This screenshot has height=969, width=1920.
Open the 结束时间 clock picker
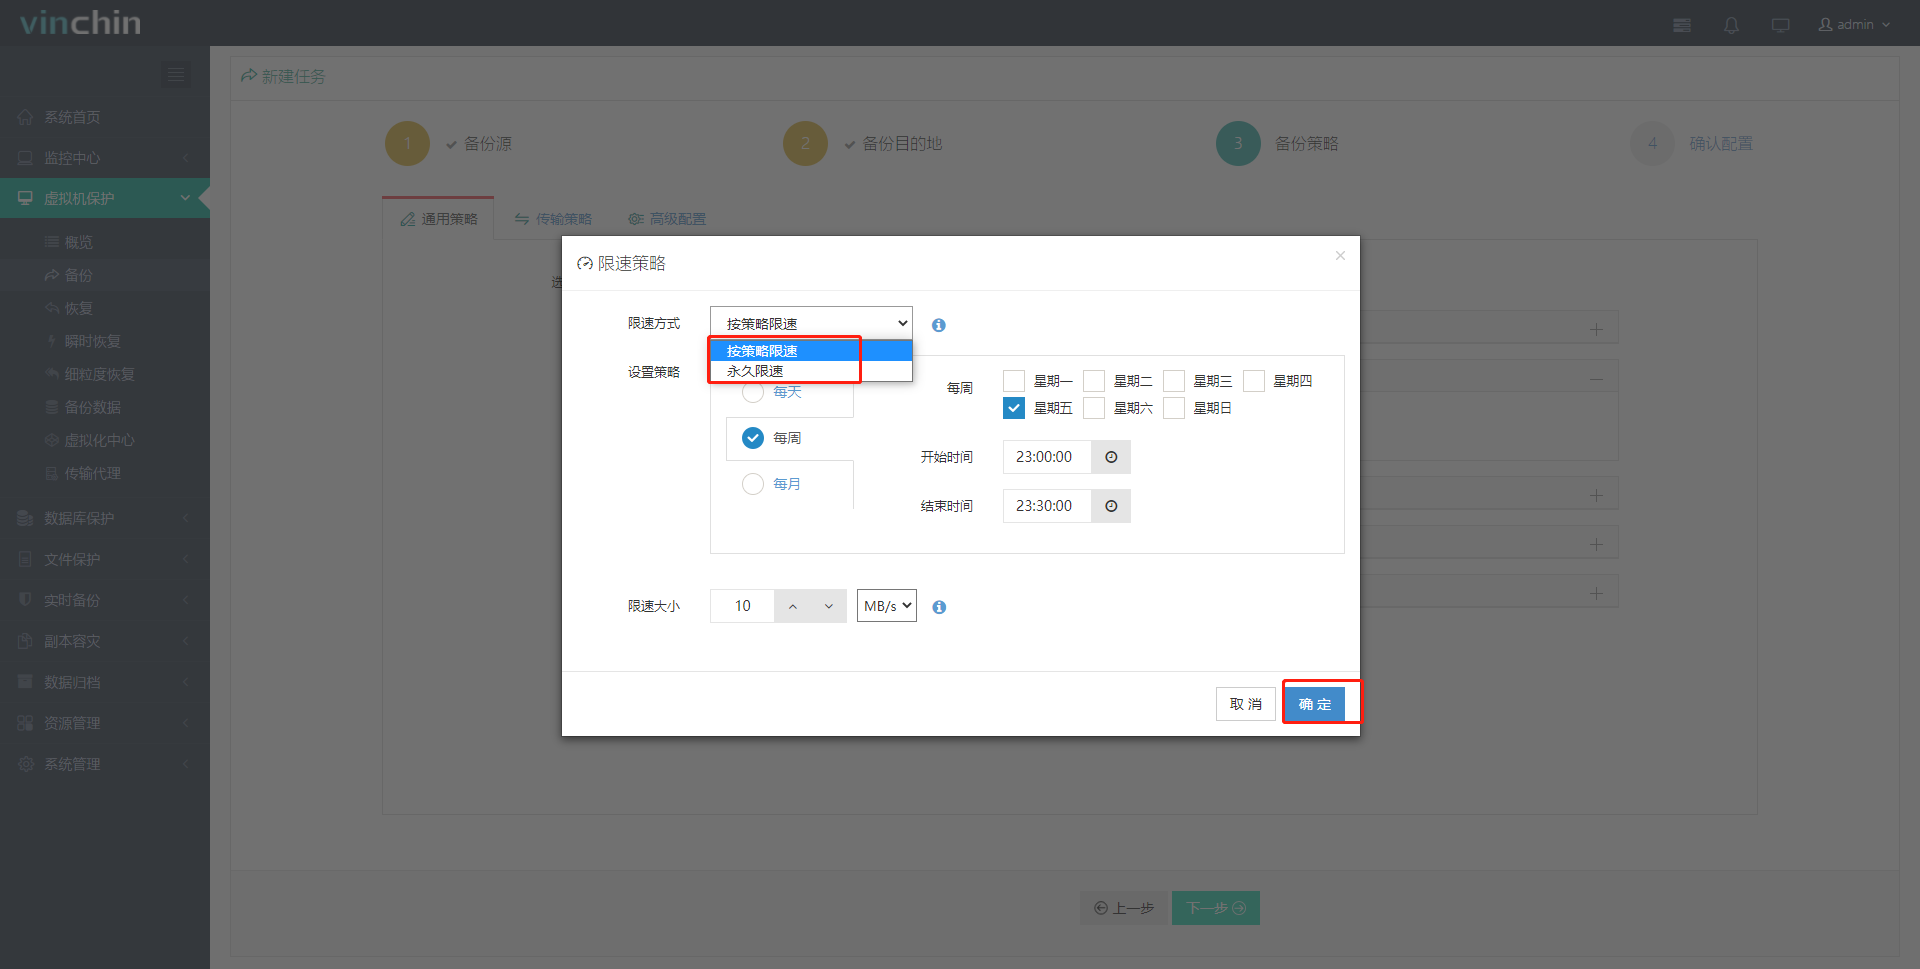(x=1111, y=506)
